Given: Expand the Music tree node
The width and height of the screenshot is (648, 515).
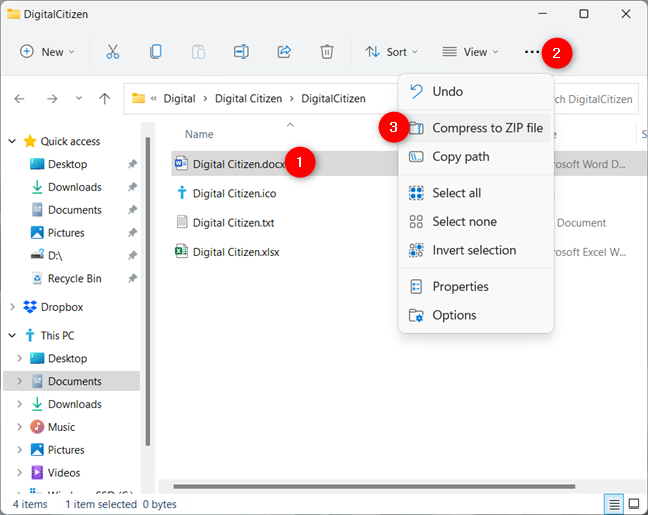Looking at the screenshot, I should (19, 427).
